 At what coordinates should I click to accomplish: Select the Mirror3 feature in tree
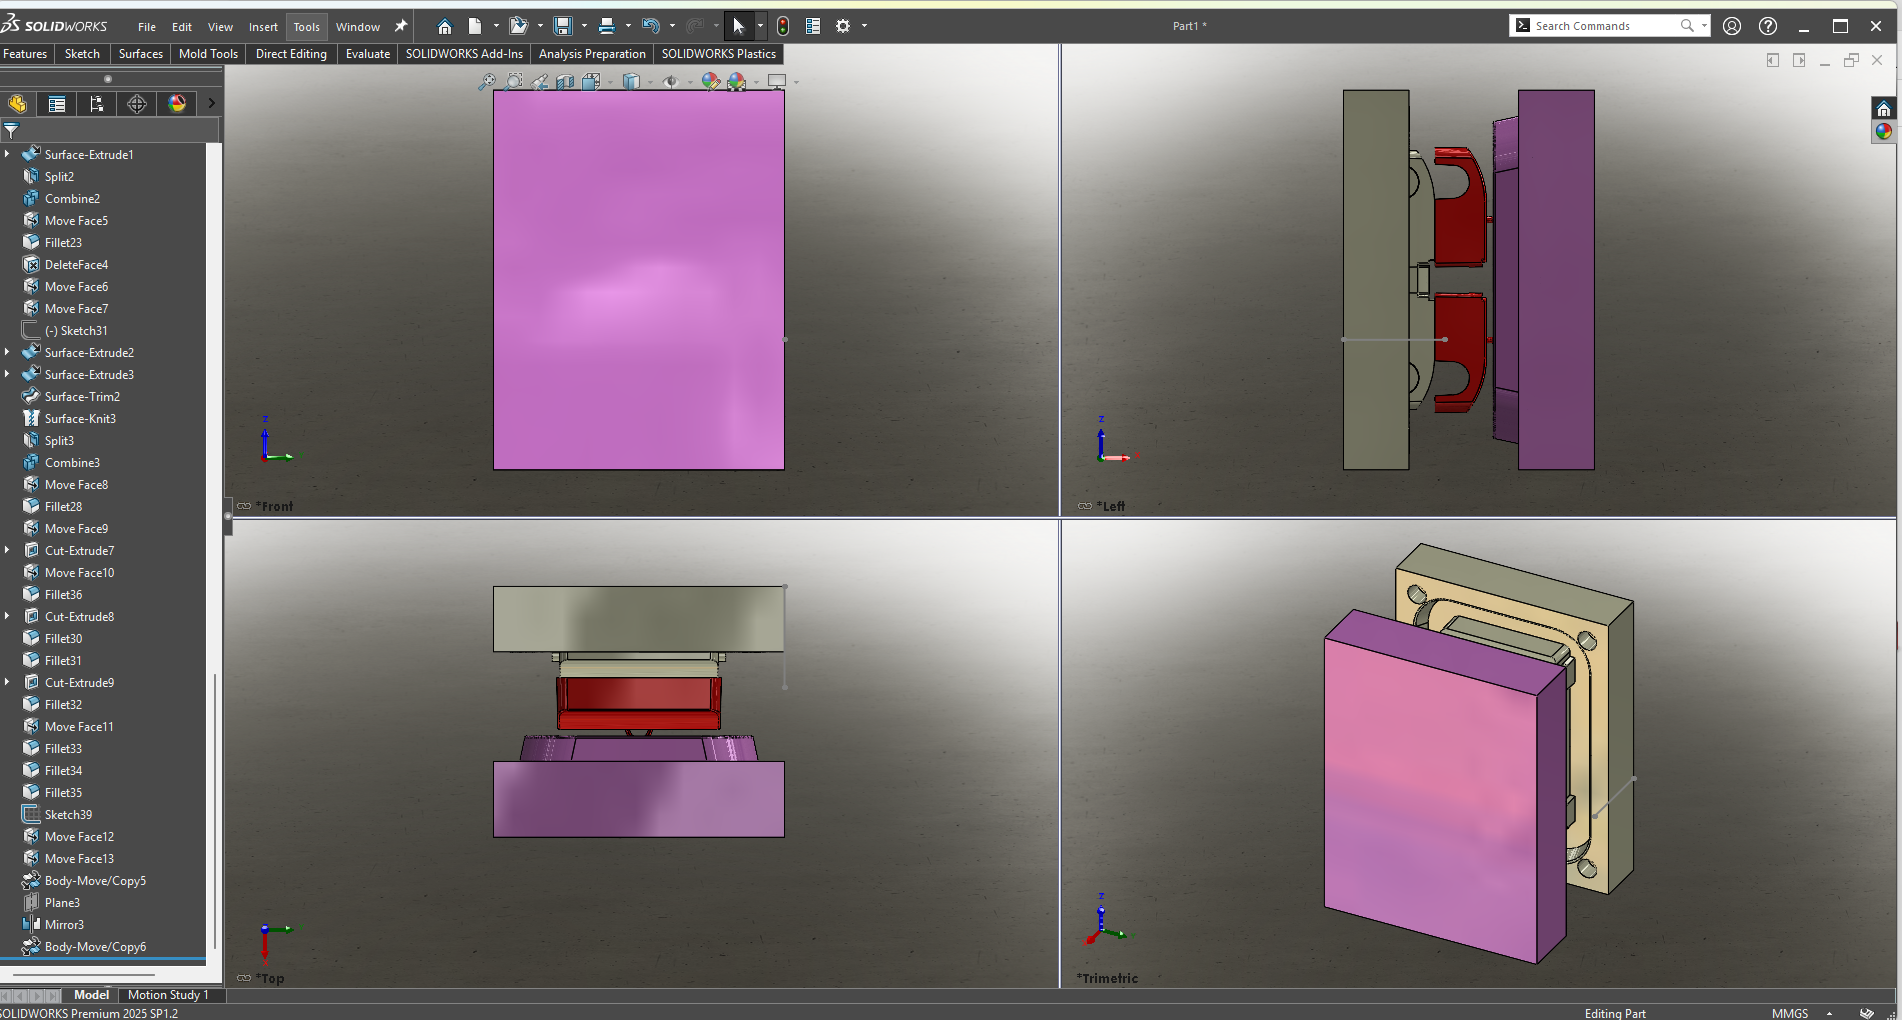pyautogui.click(x=64, y=925)
